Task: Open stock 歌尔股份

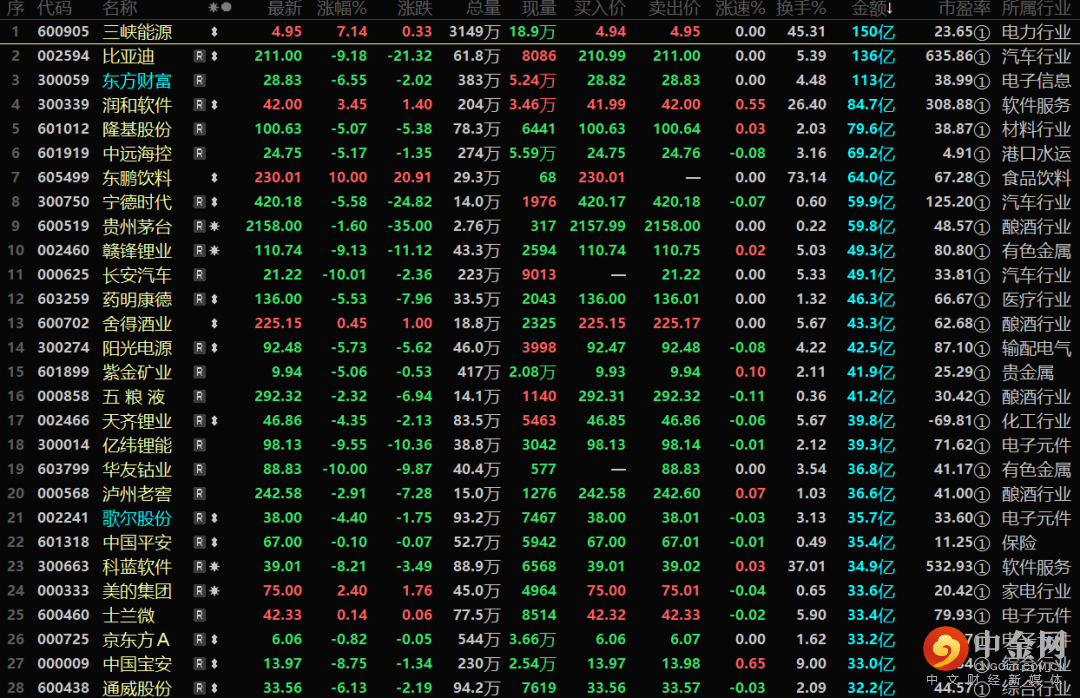Action: coord(136,518)
